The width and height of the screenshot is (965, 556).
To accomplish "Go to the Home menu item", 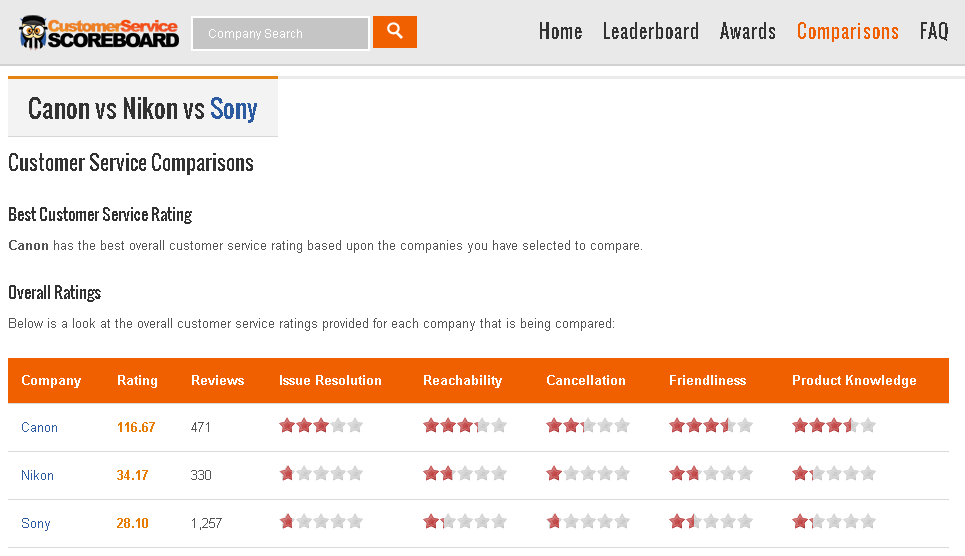I will click(x=560, y=31).
